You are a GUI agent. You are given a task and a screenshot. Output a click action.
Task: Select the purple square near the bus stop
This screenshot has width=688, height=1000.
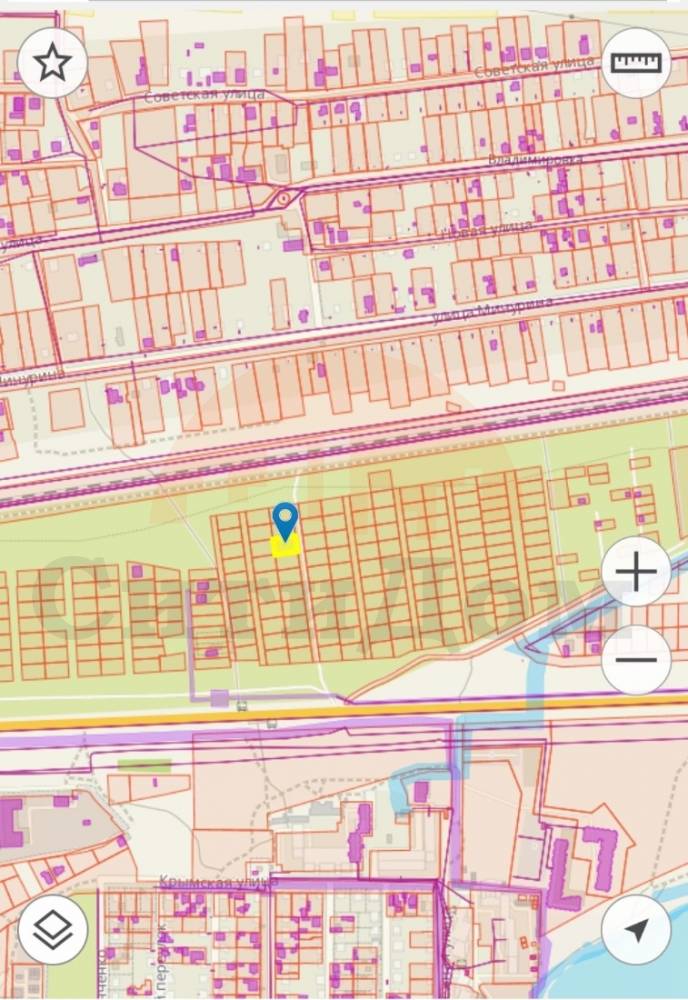(x=219, y=698)
